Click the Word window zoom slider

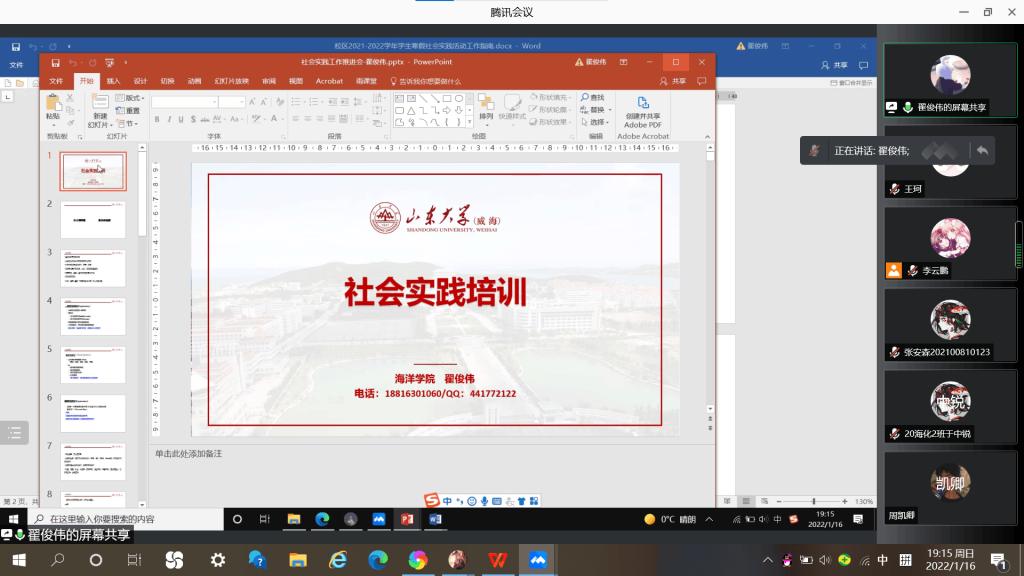click(x=814, y=501)
